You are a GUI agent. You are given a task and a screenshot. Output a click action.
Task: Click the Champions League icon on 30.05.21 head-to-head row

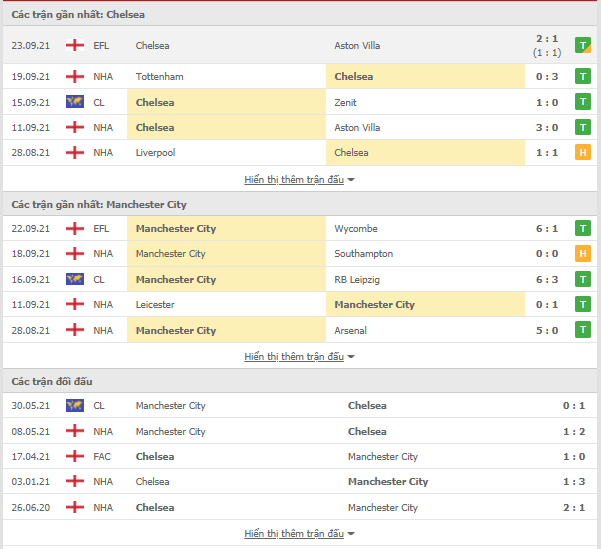click(x=75, y=405)
